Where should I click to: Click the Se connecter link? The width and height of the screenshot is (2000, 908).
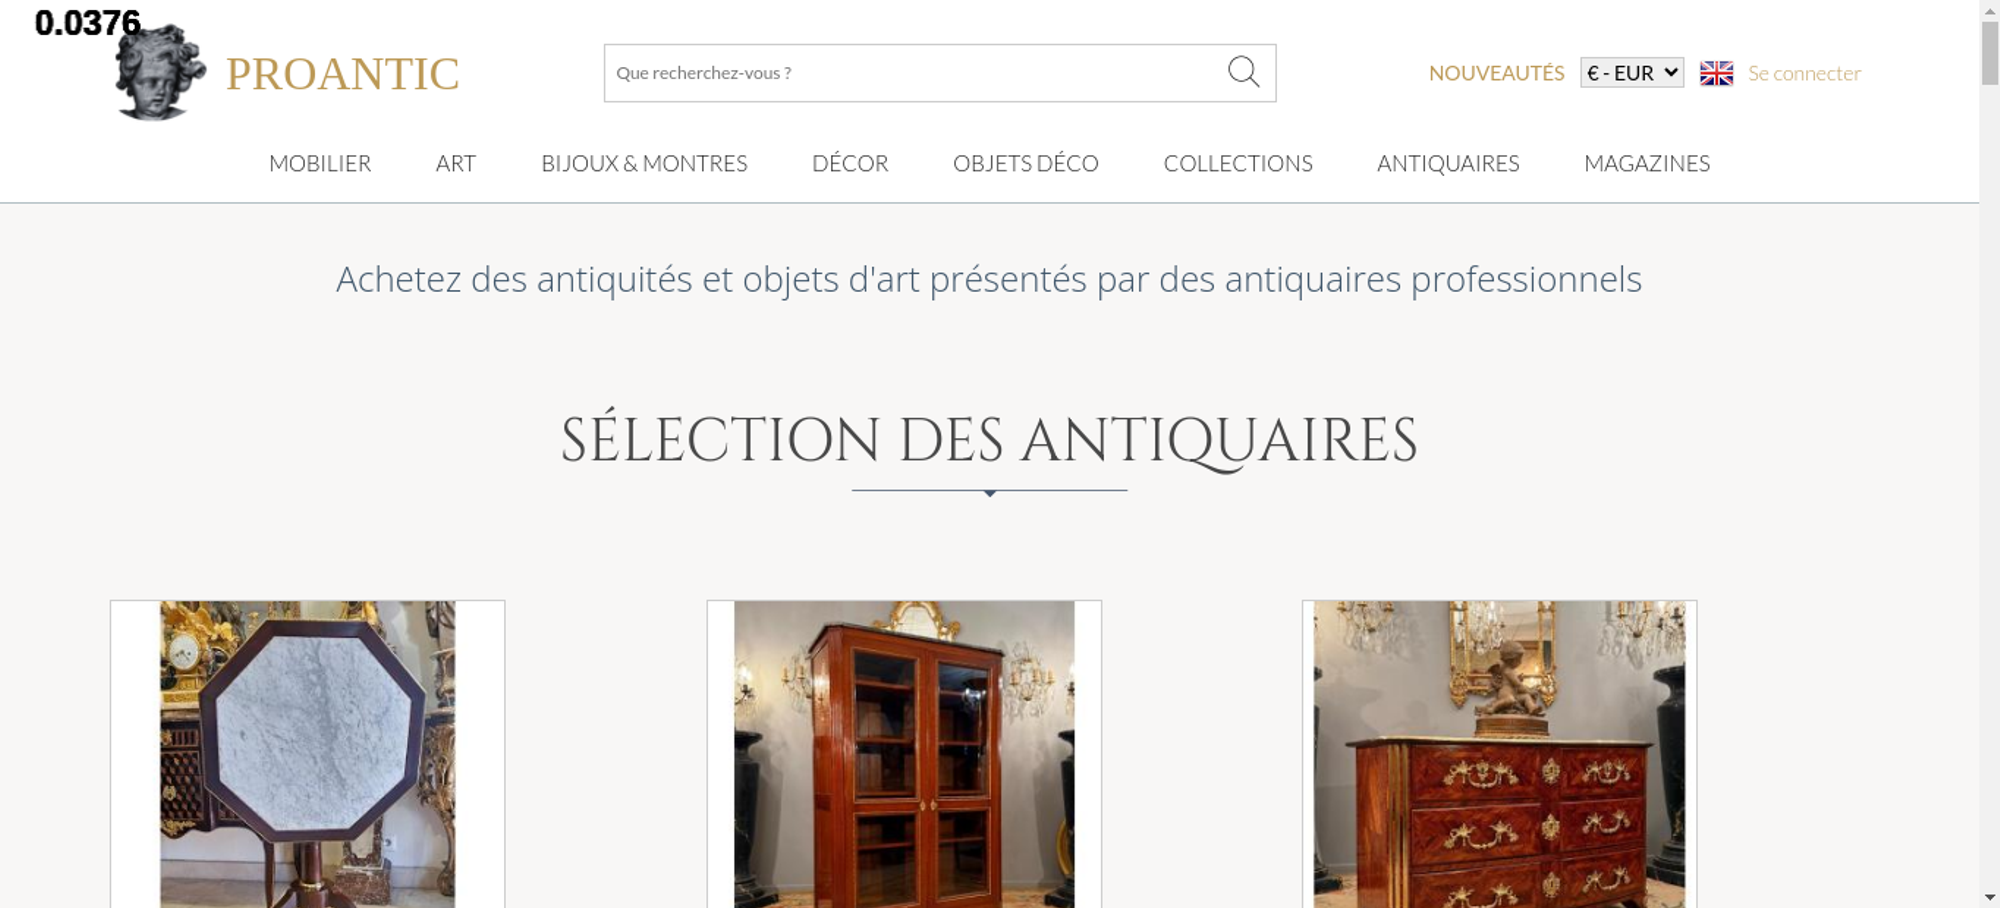point(1804,73)
